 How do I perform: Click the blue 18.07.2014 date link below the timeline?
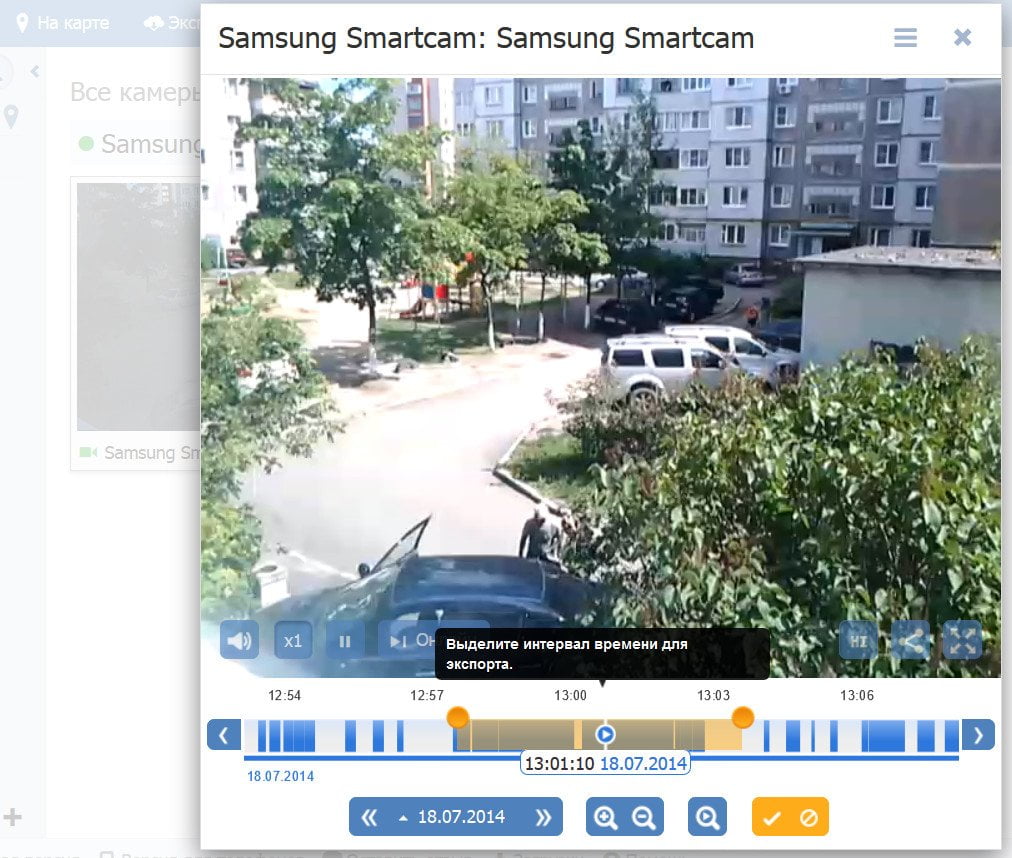pos(281,776)
